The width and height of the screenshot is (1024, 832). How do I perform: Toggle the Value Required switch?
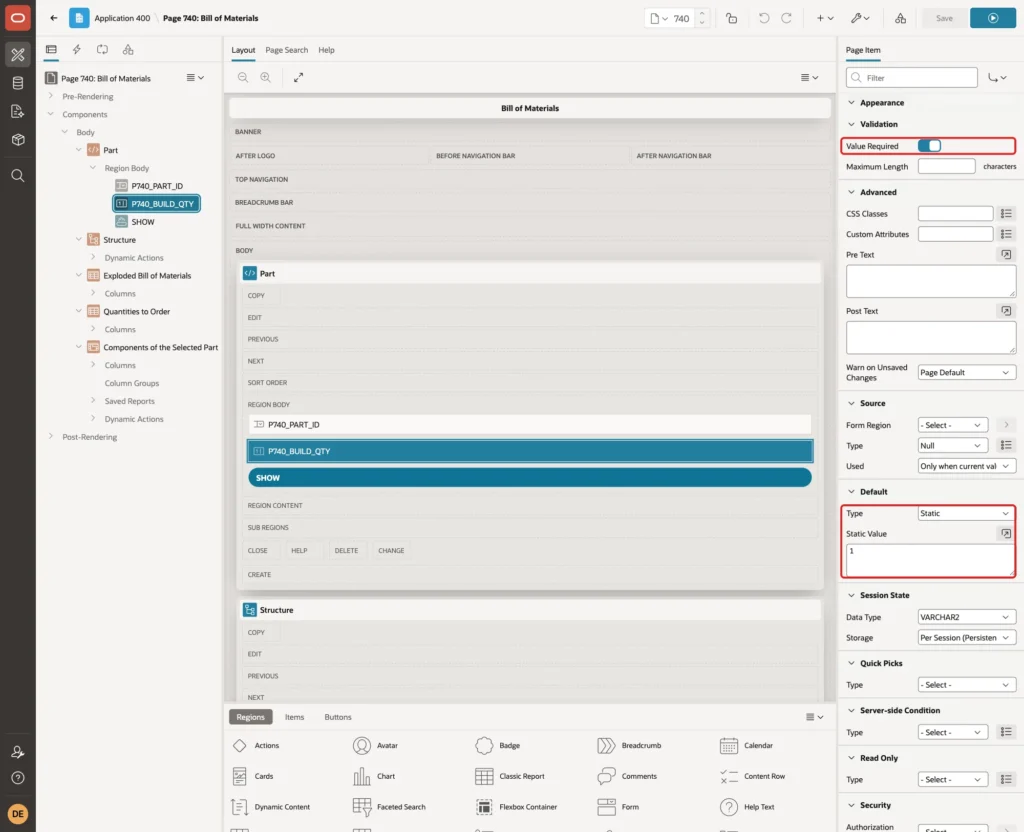click(929, 146)
